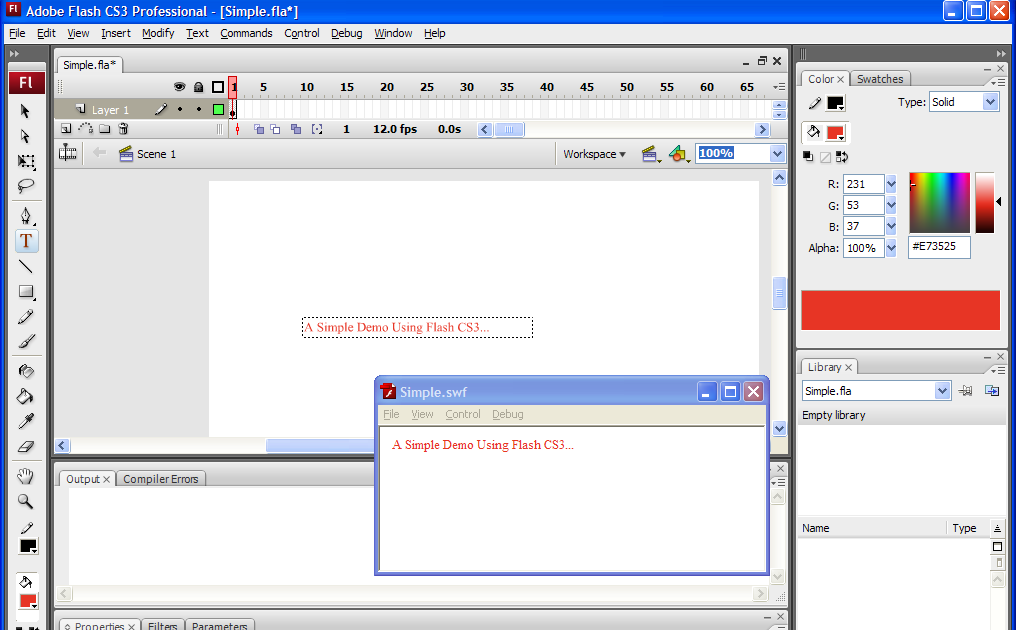This screenshot has width=1016, height=630.
Task: Open Debug menu in Simple.swf window
Action: (507, 414)
